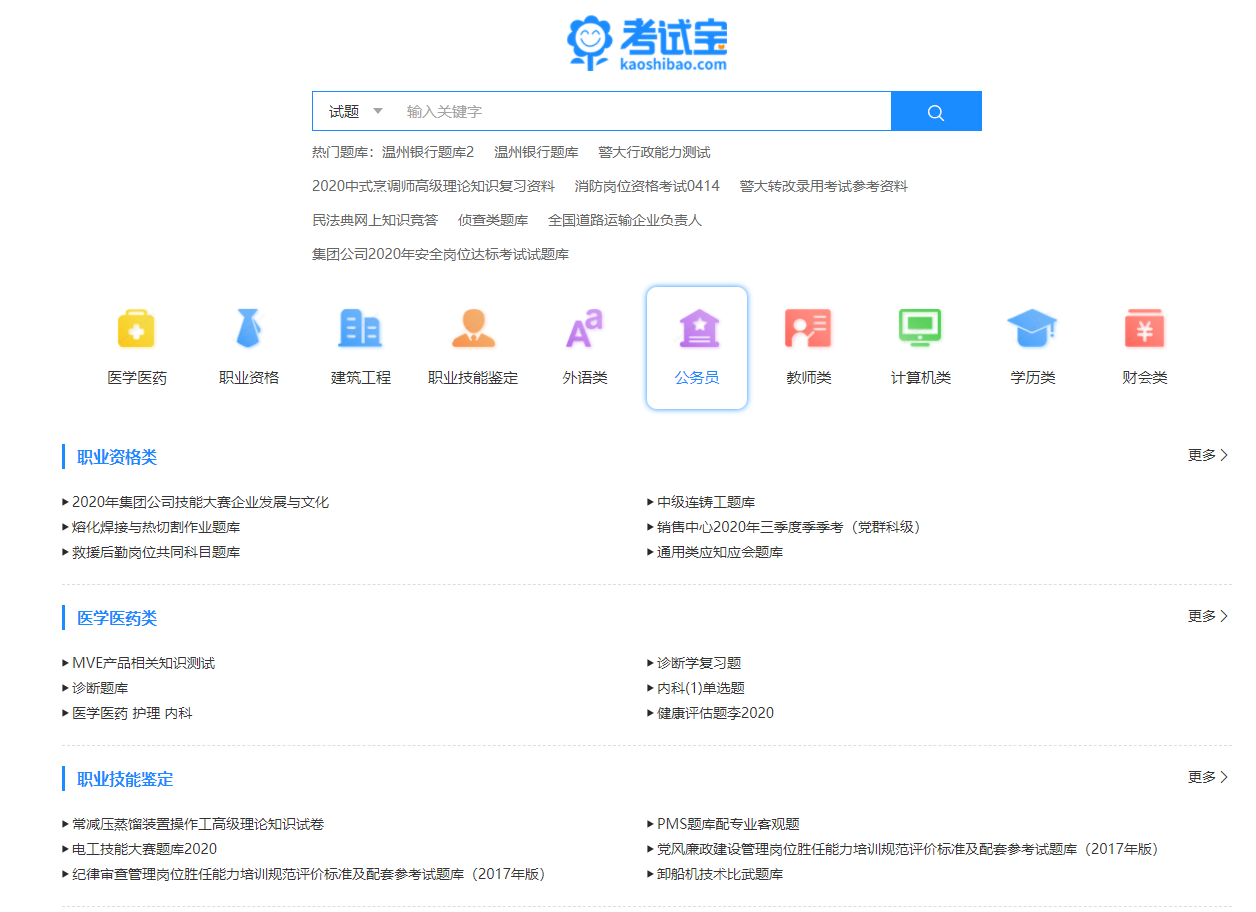Select the 医学医药 category icon
The width and height of the screenshot is (1256, 912).
[136, 328]
